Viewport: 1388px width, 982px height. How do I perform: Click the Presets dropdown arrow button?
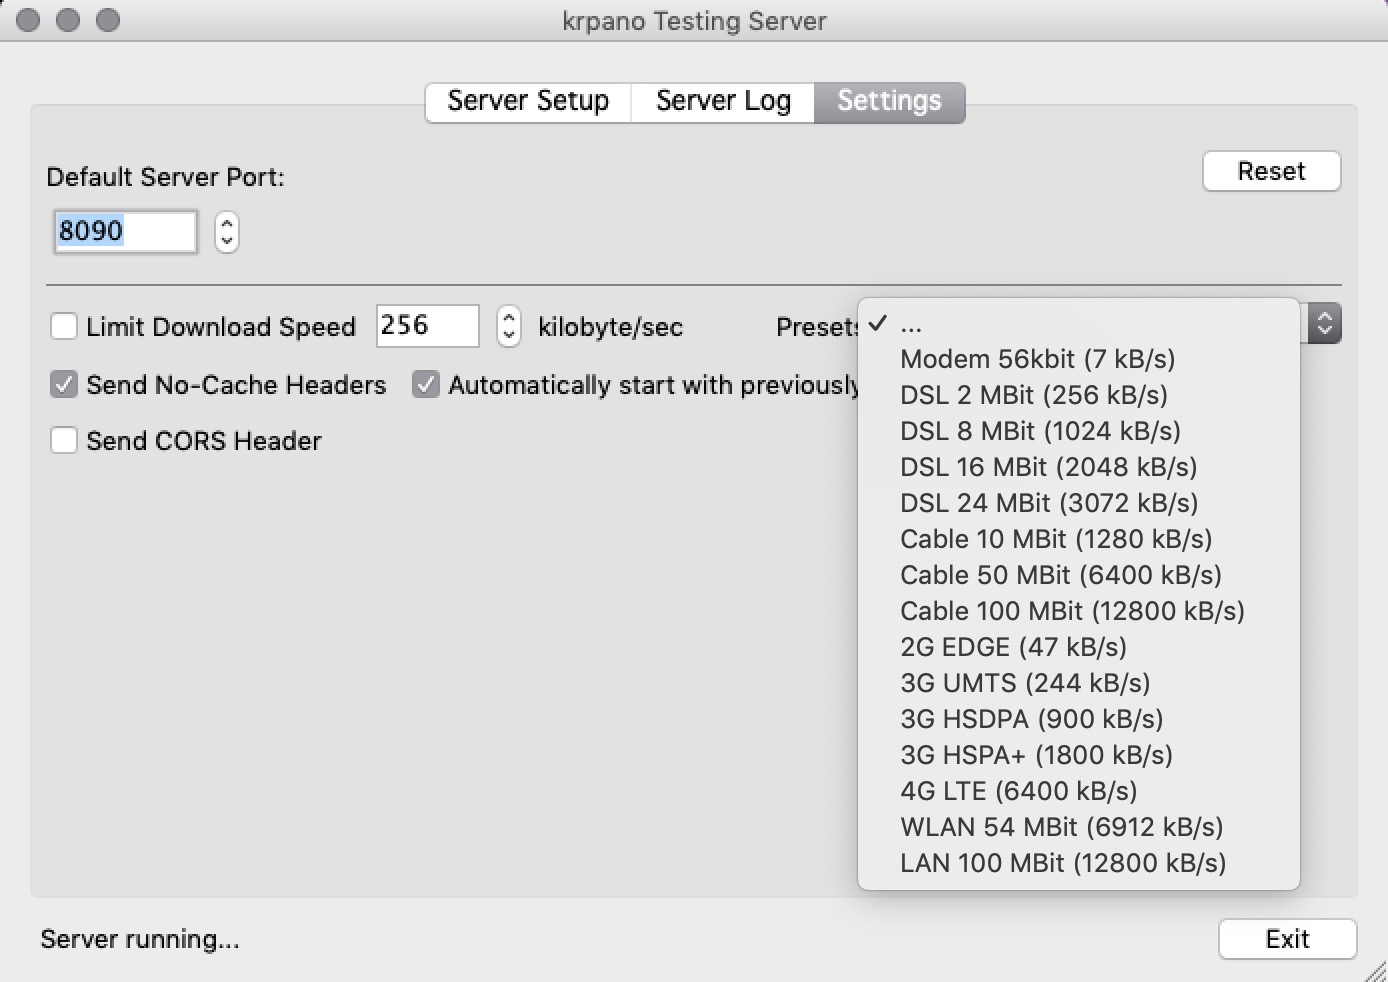coord(1324,324)
